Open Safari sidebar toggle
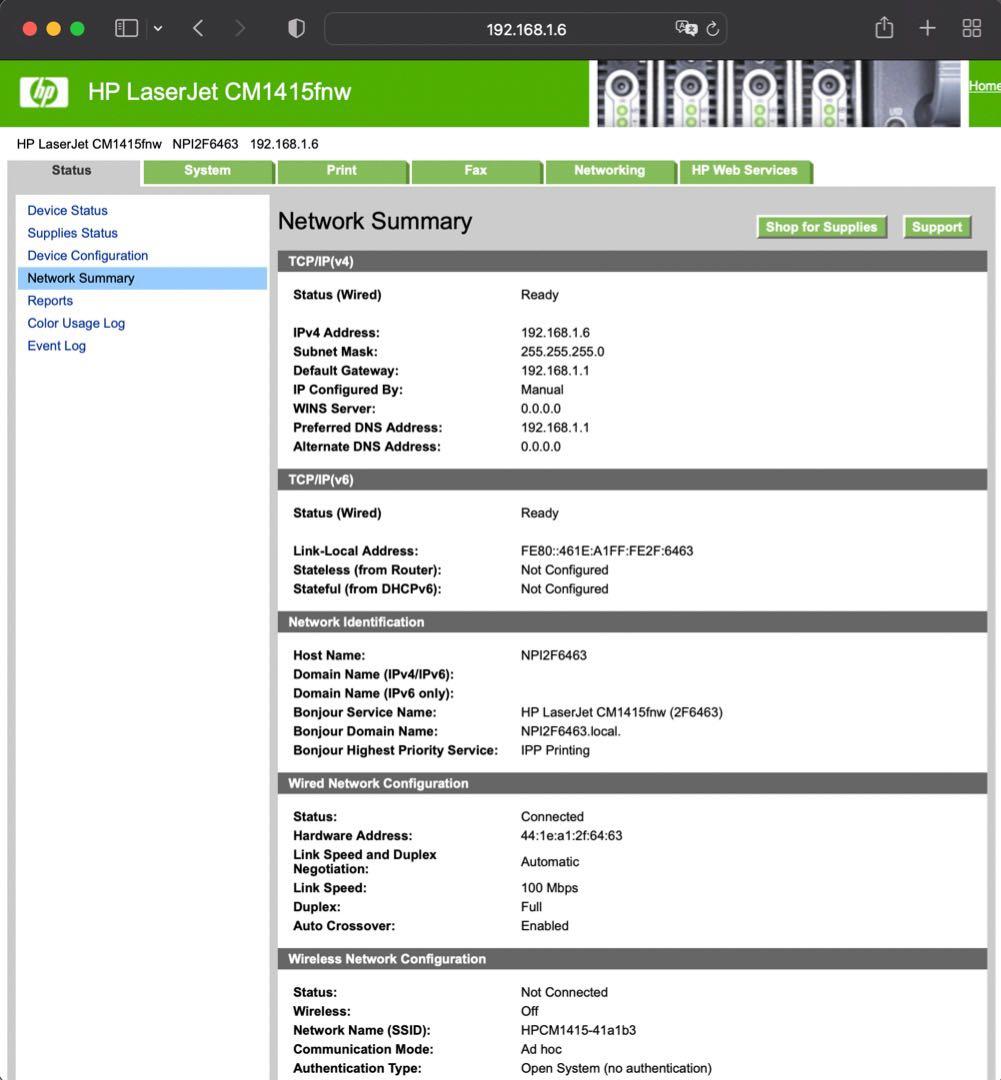Screen dimensions: 1001x1080 [126, 28]
